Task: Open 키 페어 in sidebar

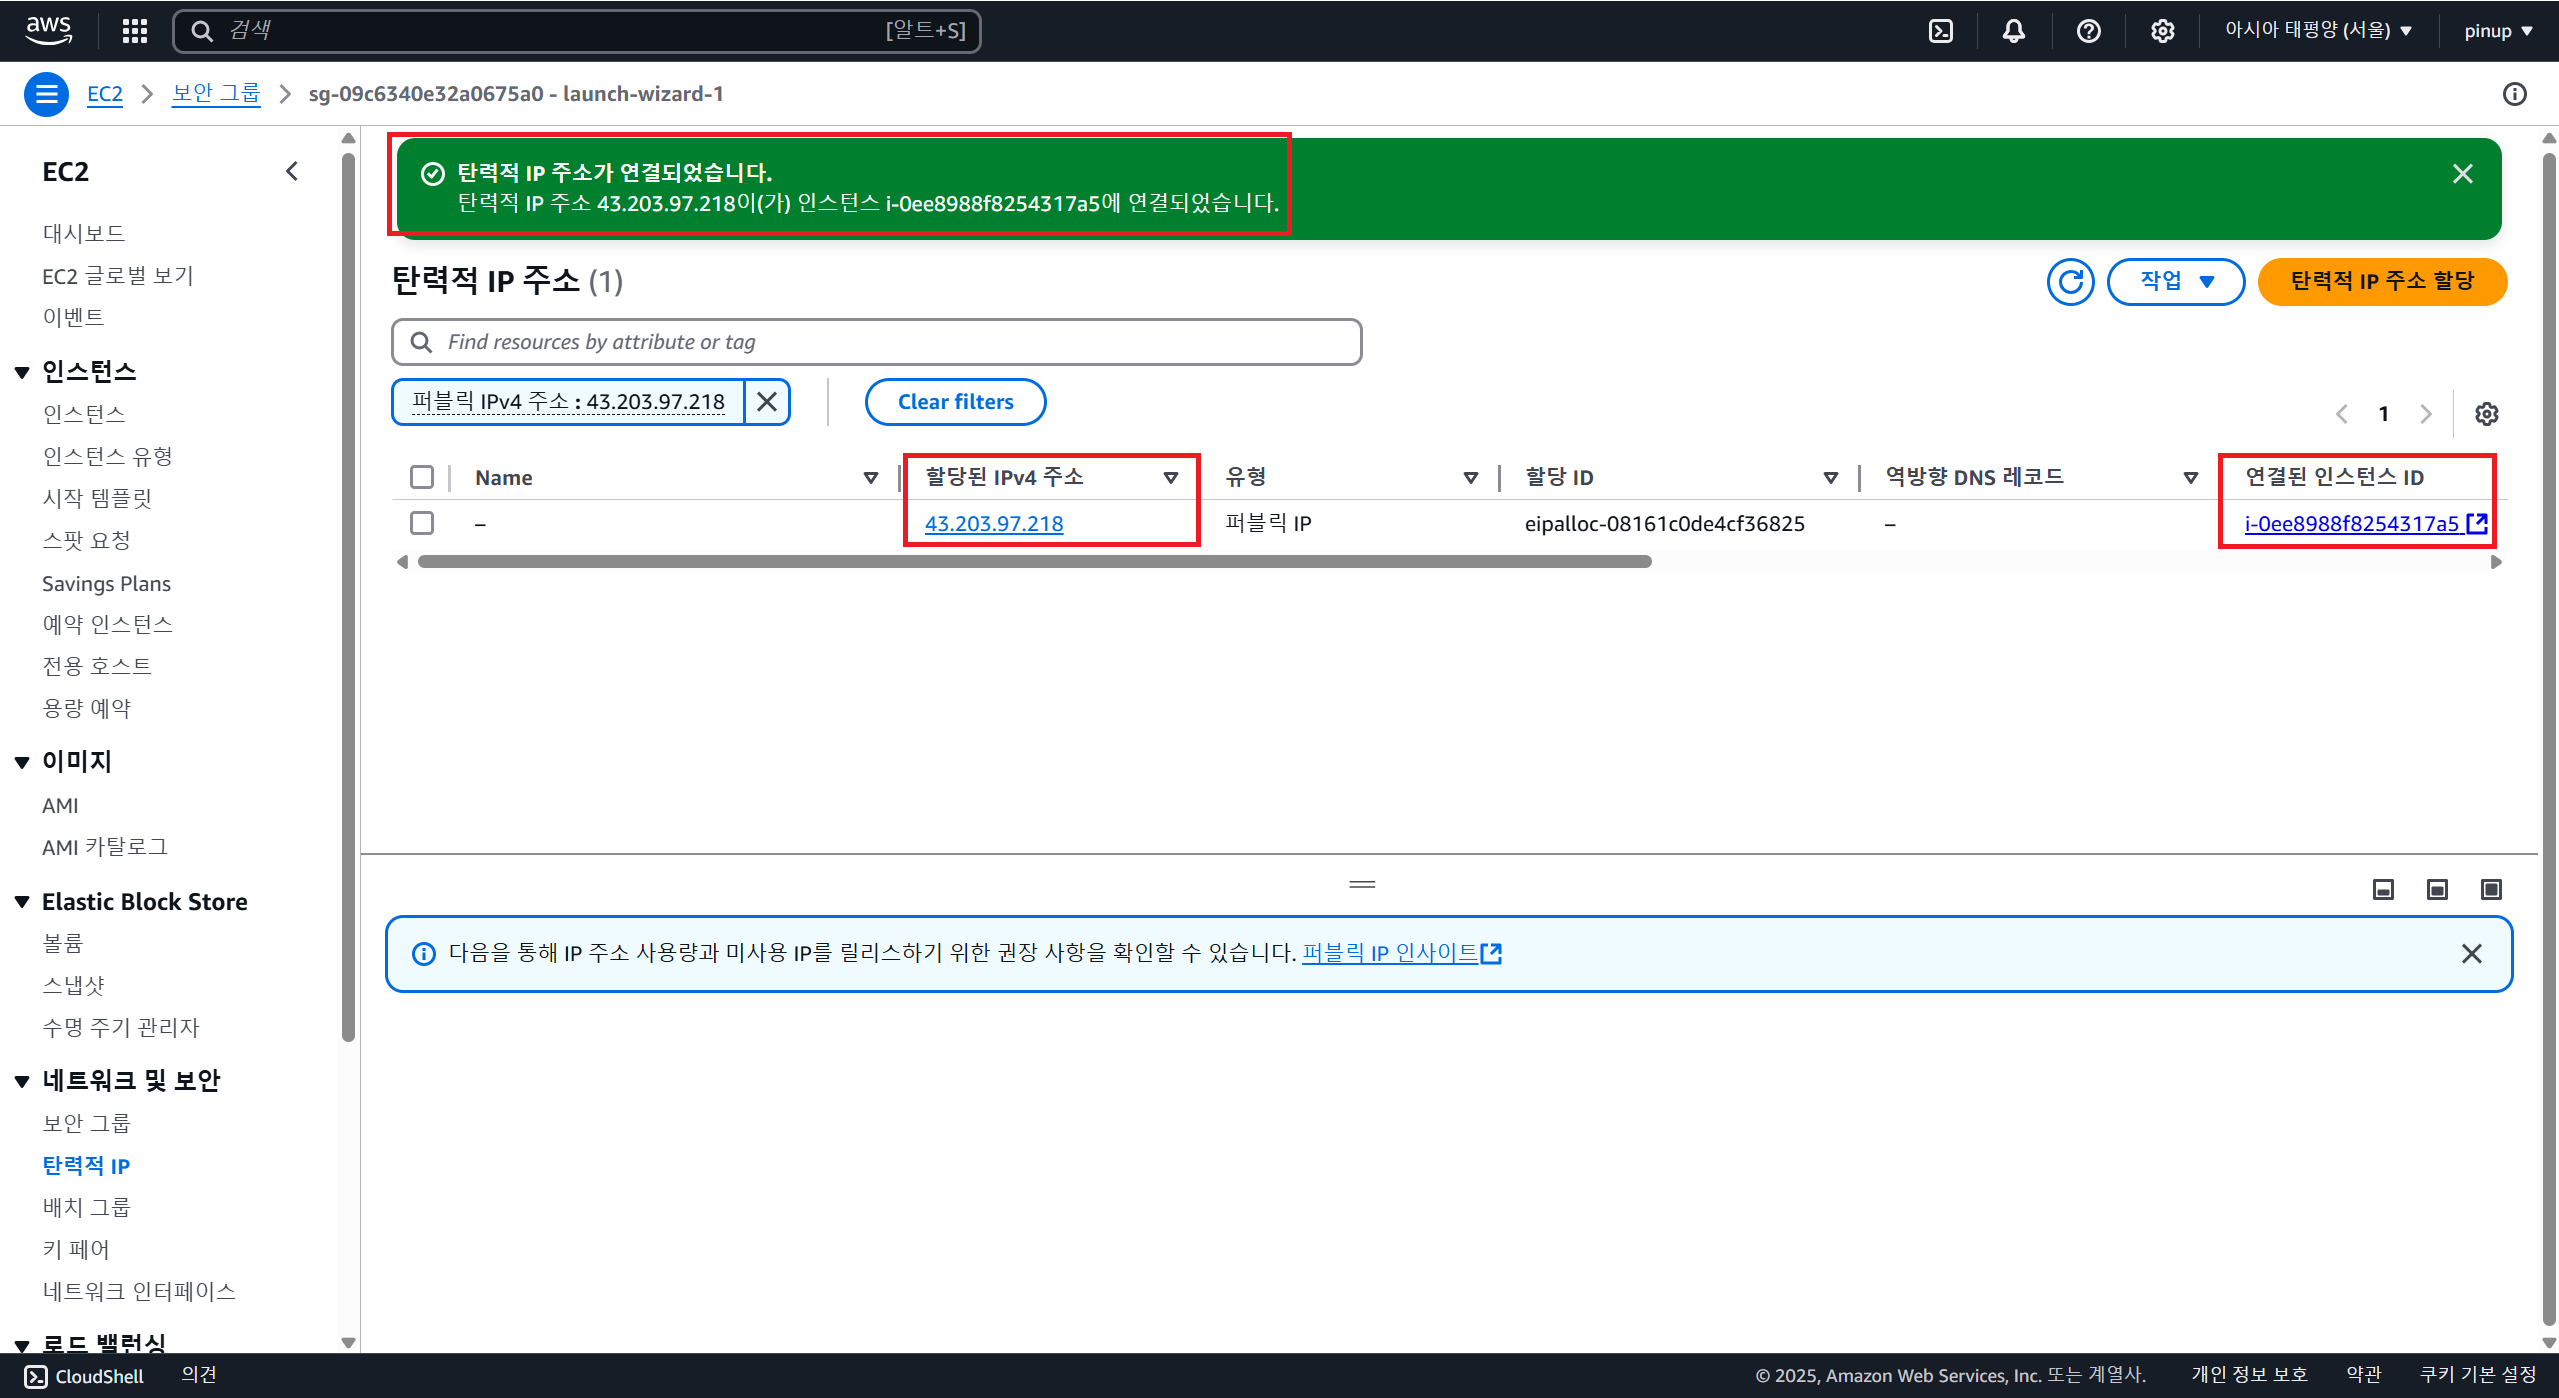Action: [x=76, y=1249]
